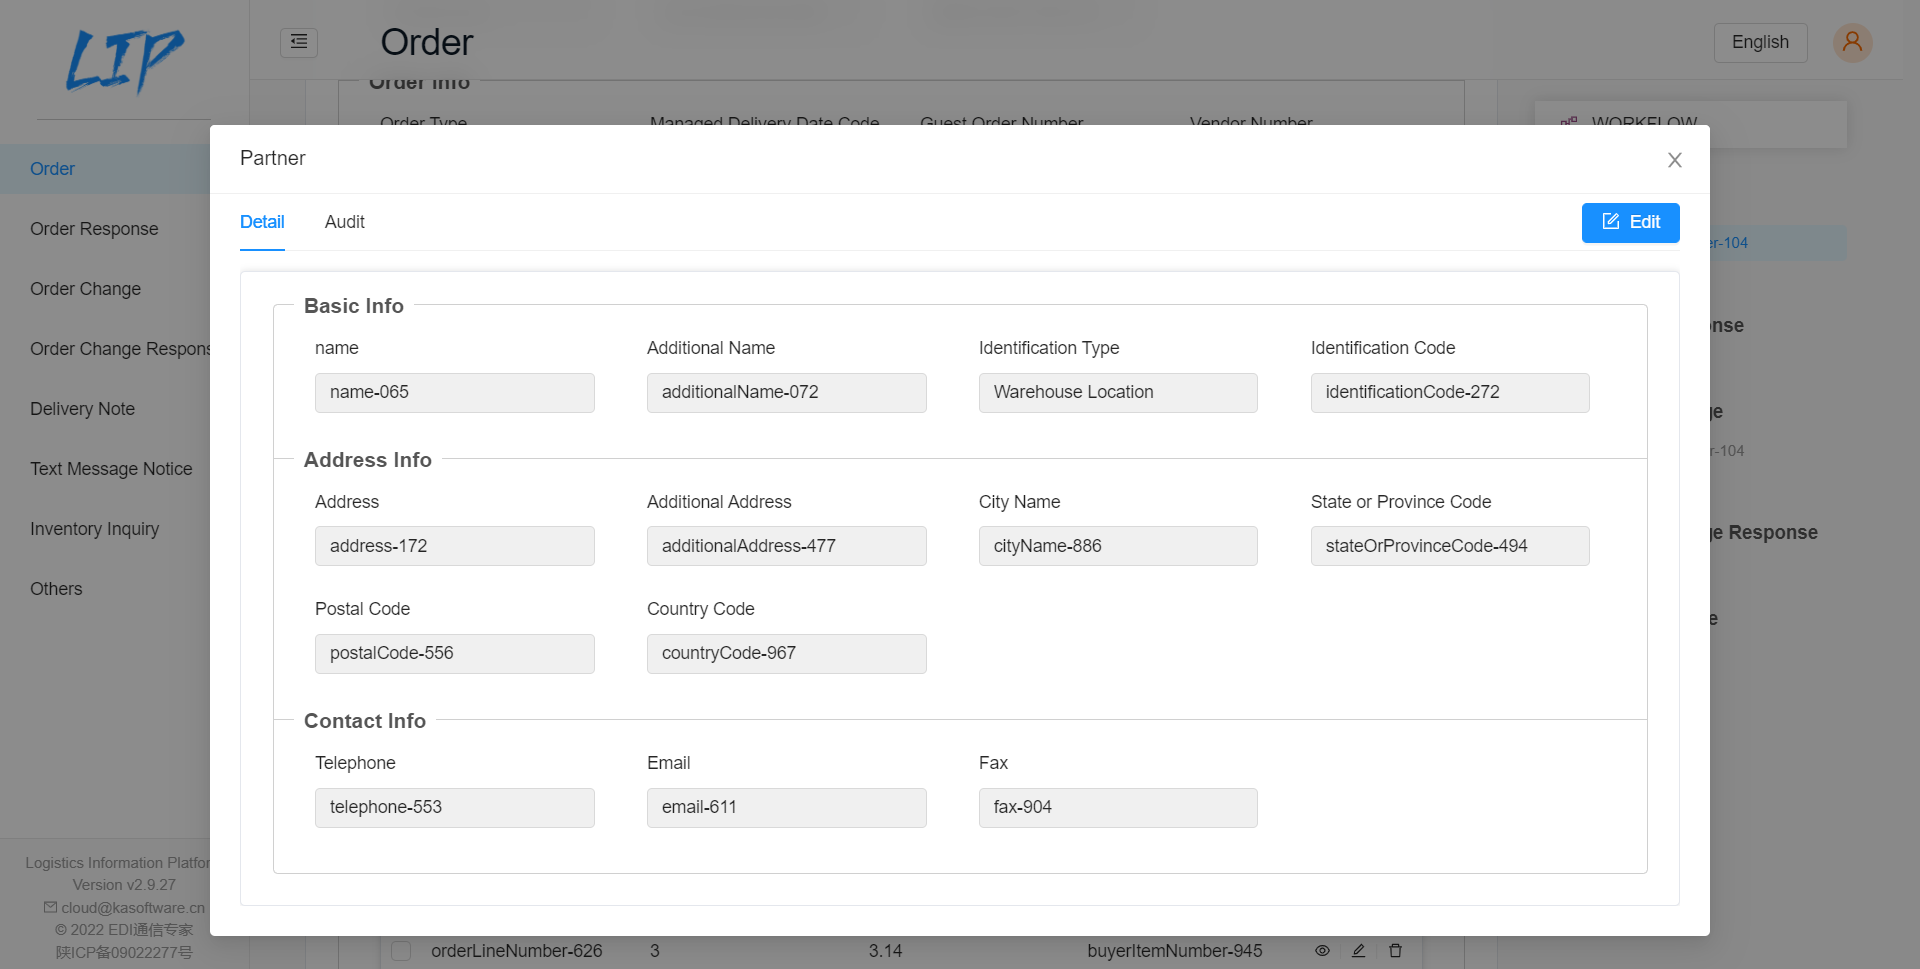Open the 陕ICP备09022277号 filing link
This screenshot has height=969, width=1920.
click(124, 952)
